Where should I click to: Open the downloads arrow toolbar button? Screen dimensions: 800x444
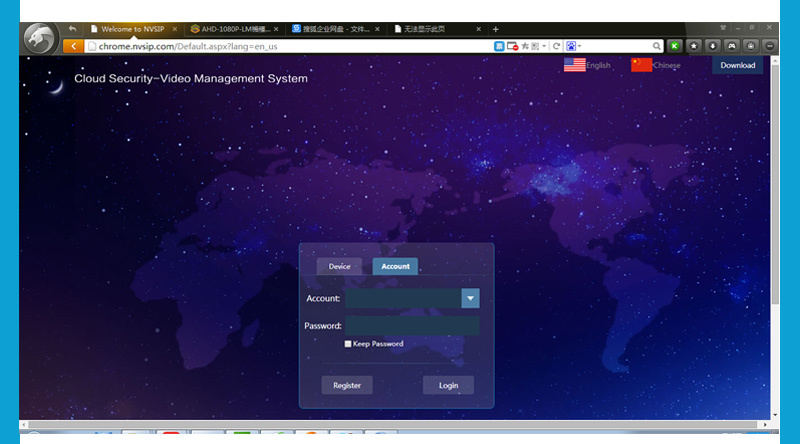pyautogui.click(x=712, y=46)
